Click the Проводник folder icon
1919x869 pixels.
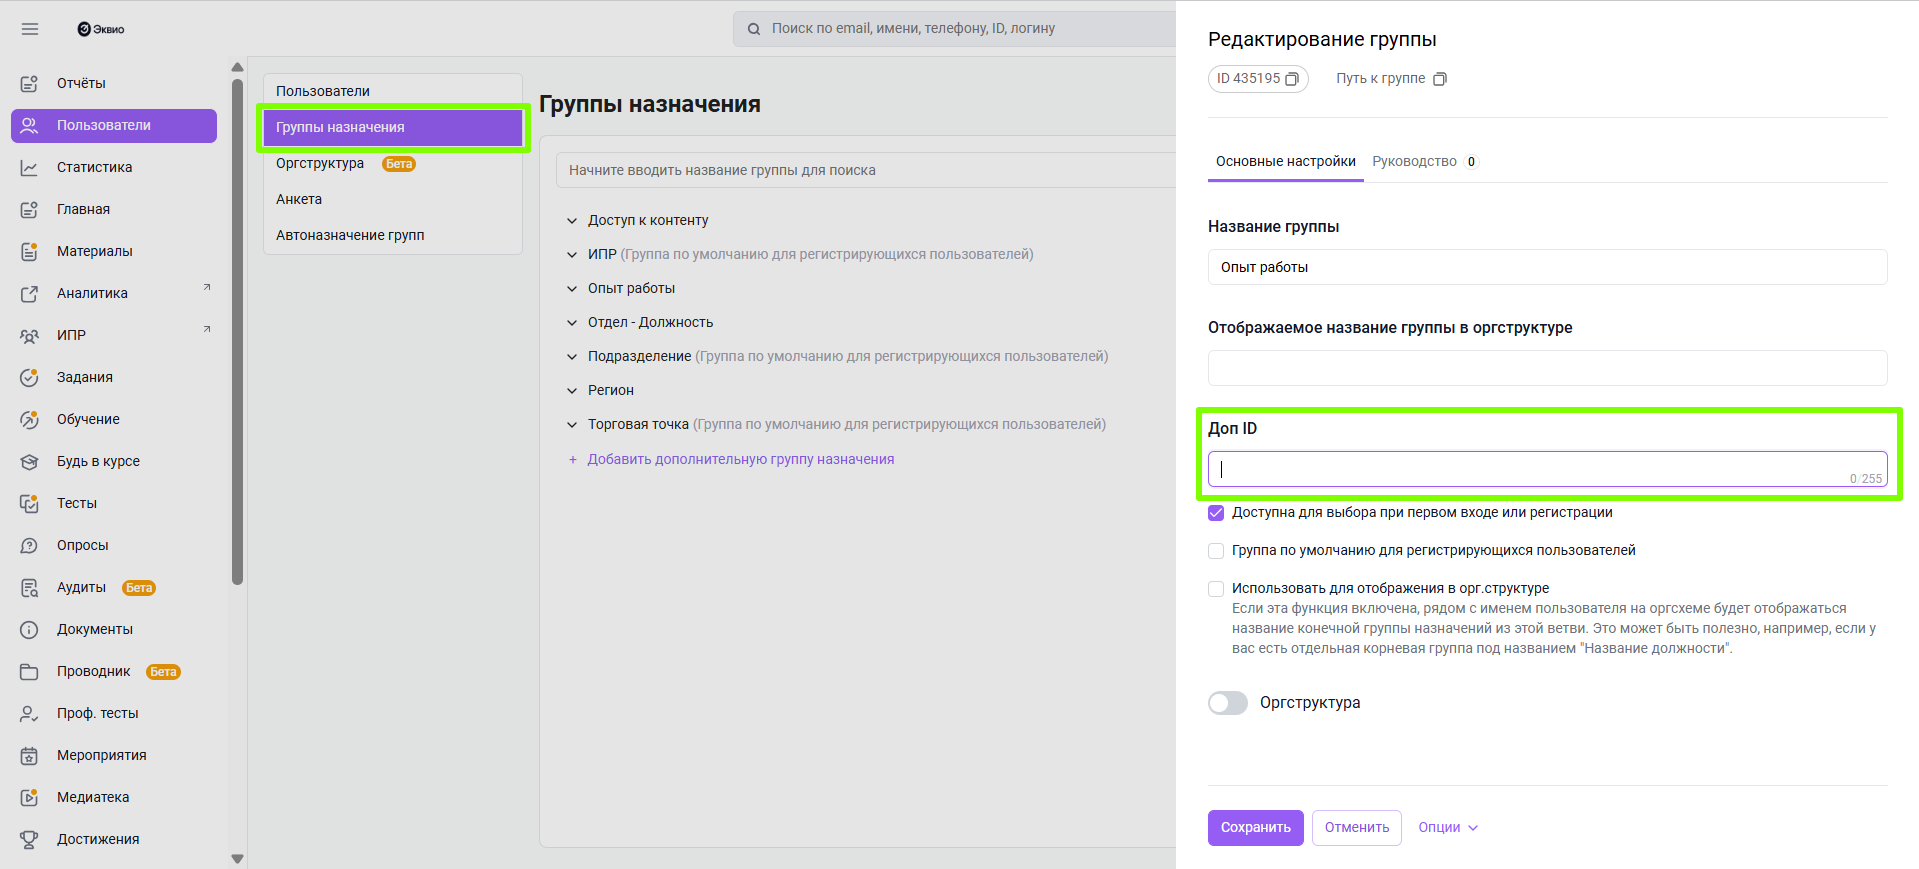(29, 672)
